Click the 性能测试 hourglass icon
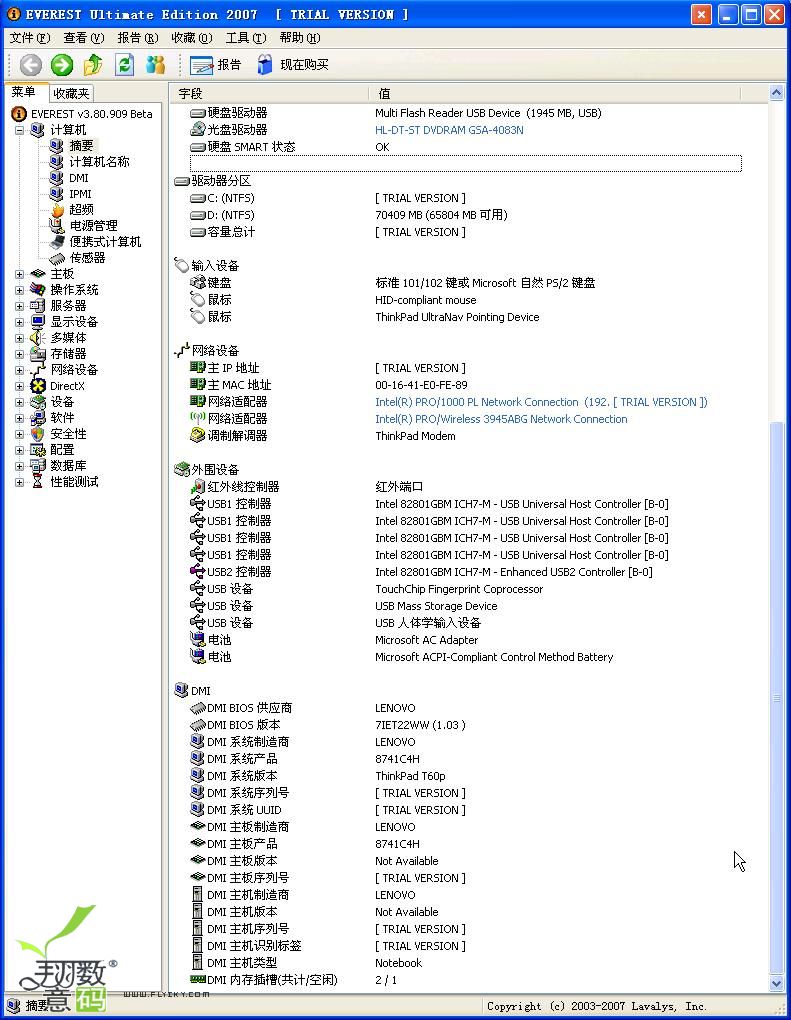 pyautogui.click(x=38, y=482)
